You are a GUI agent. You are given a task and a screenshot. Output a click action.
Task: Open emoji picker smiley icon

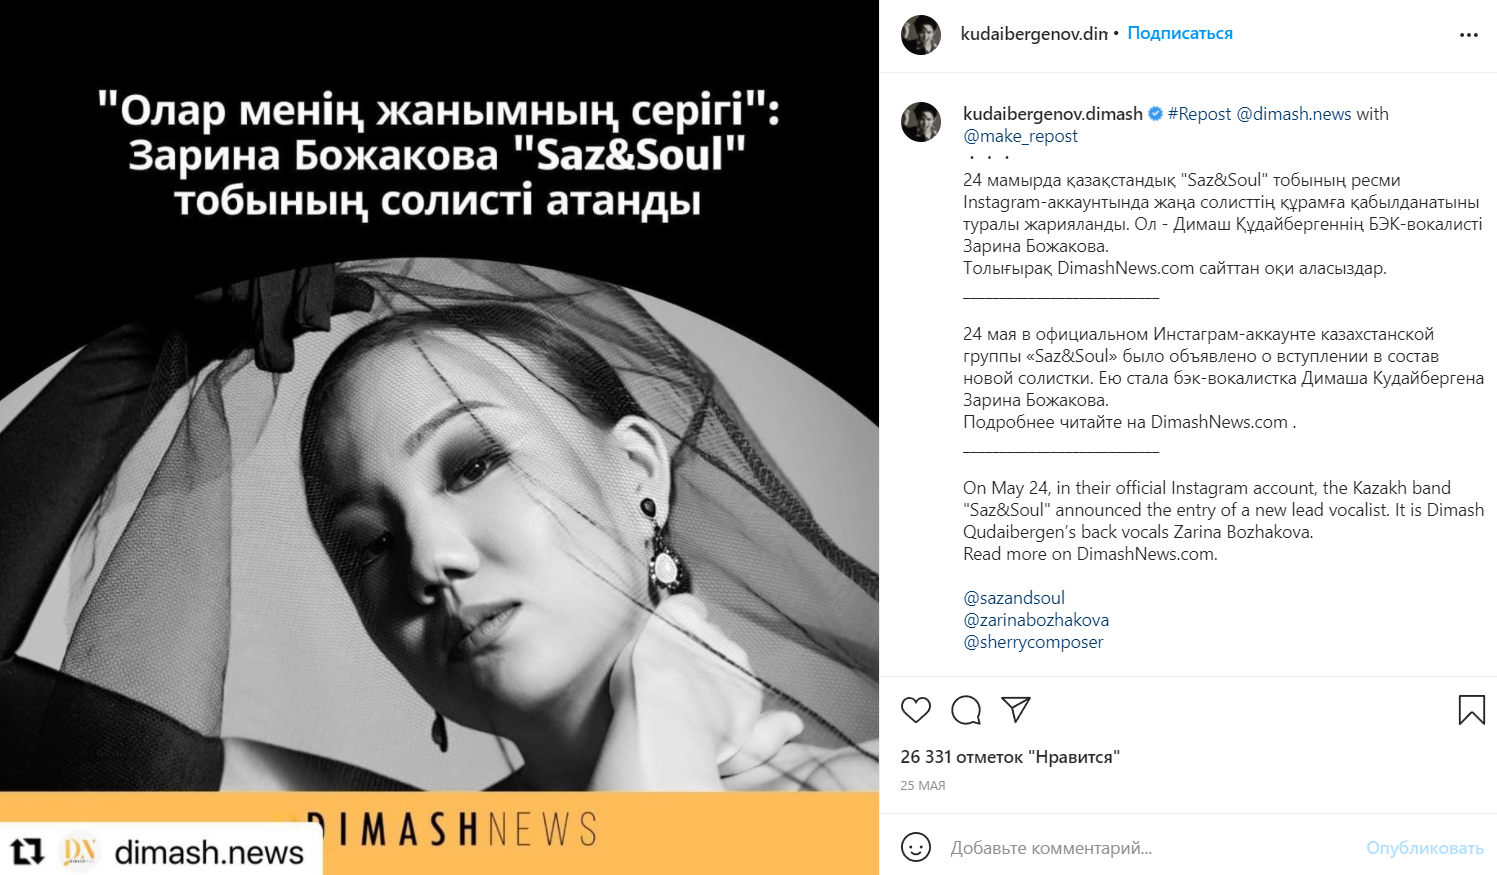pyautogui.click(x=915, y=847)
